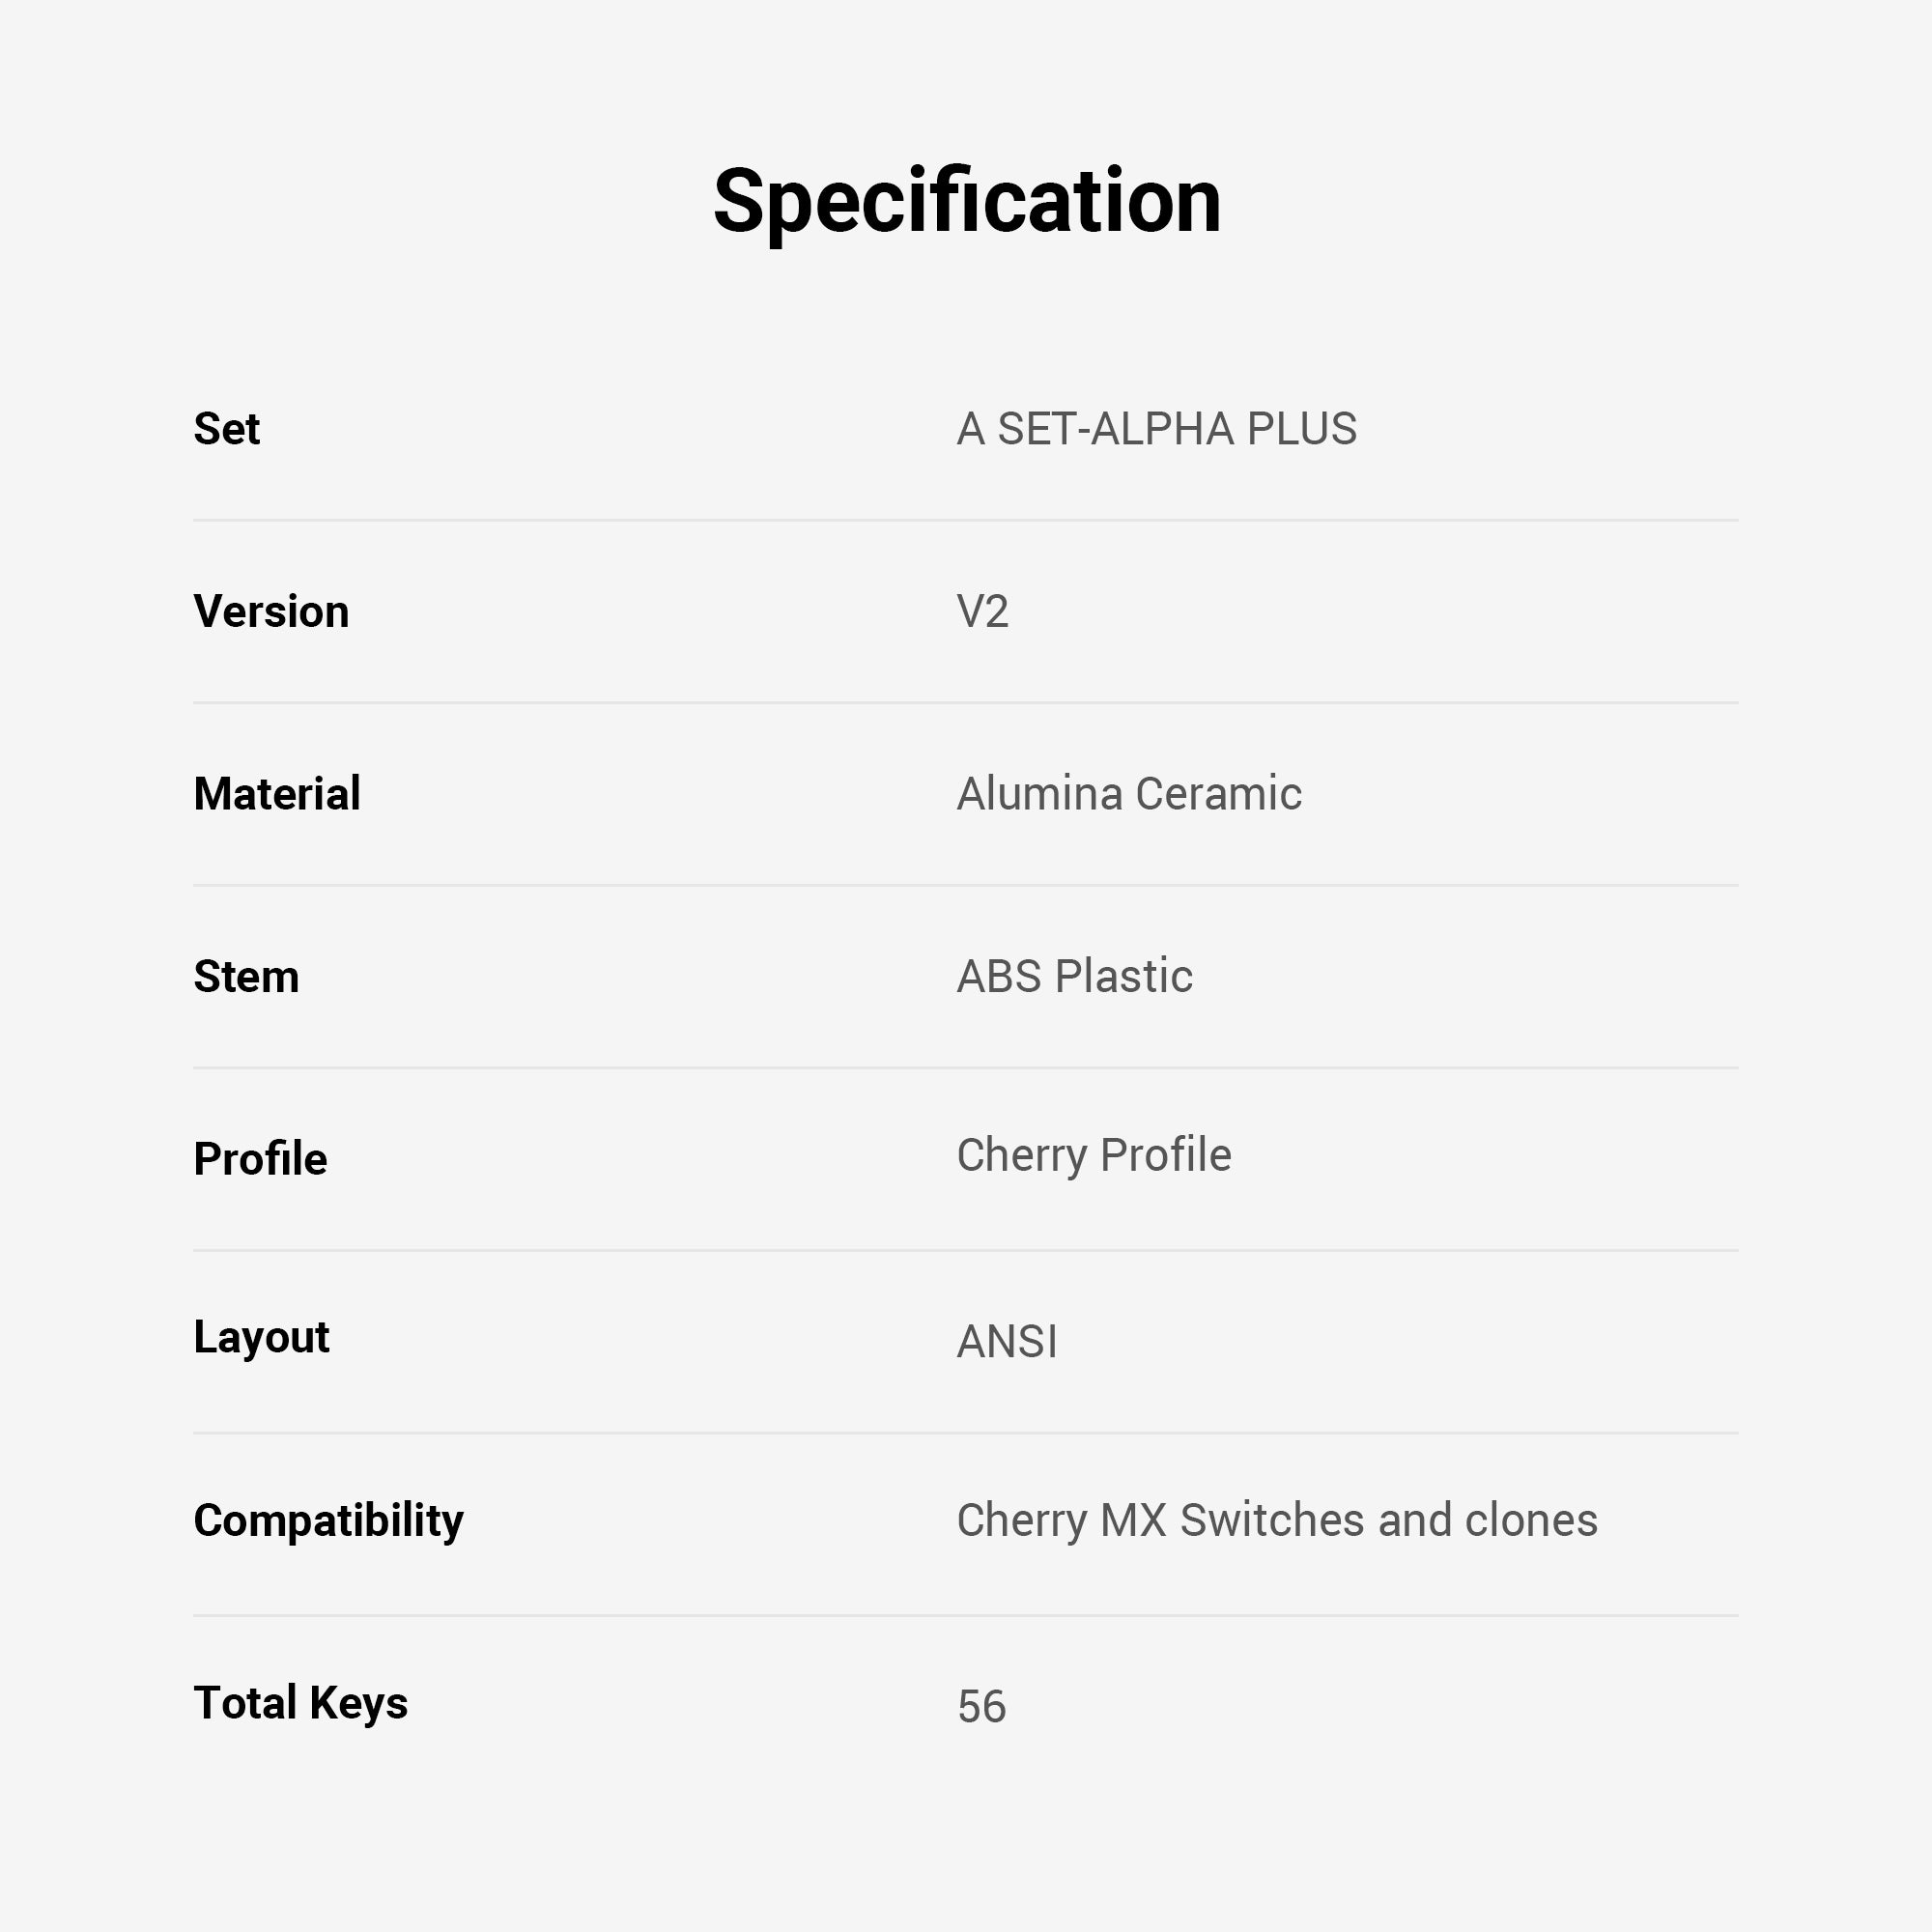Click the Stem row label
This screenshot has width=1932, height=1932.
pyautogui.click(x=246, y=976)
